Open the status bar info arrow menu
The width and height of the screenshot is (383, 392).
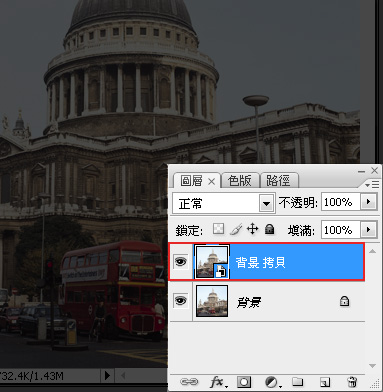[x=107, y=376]
